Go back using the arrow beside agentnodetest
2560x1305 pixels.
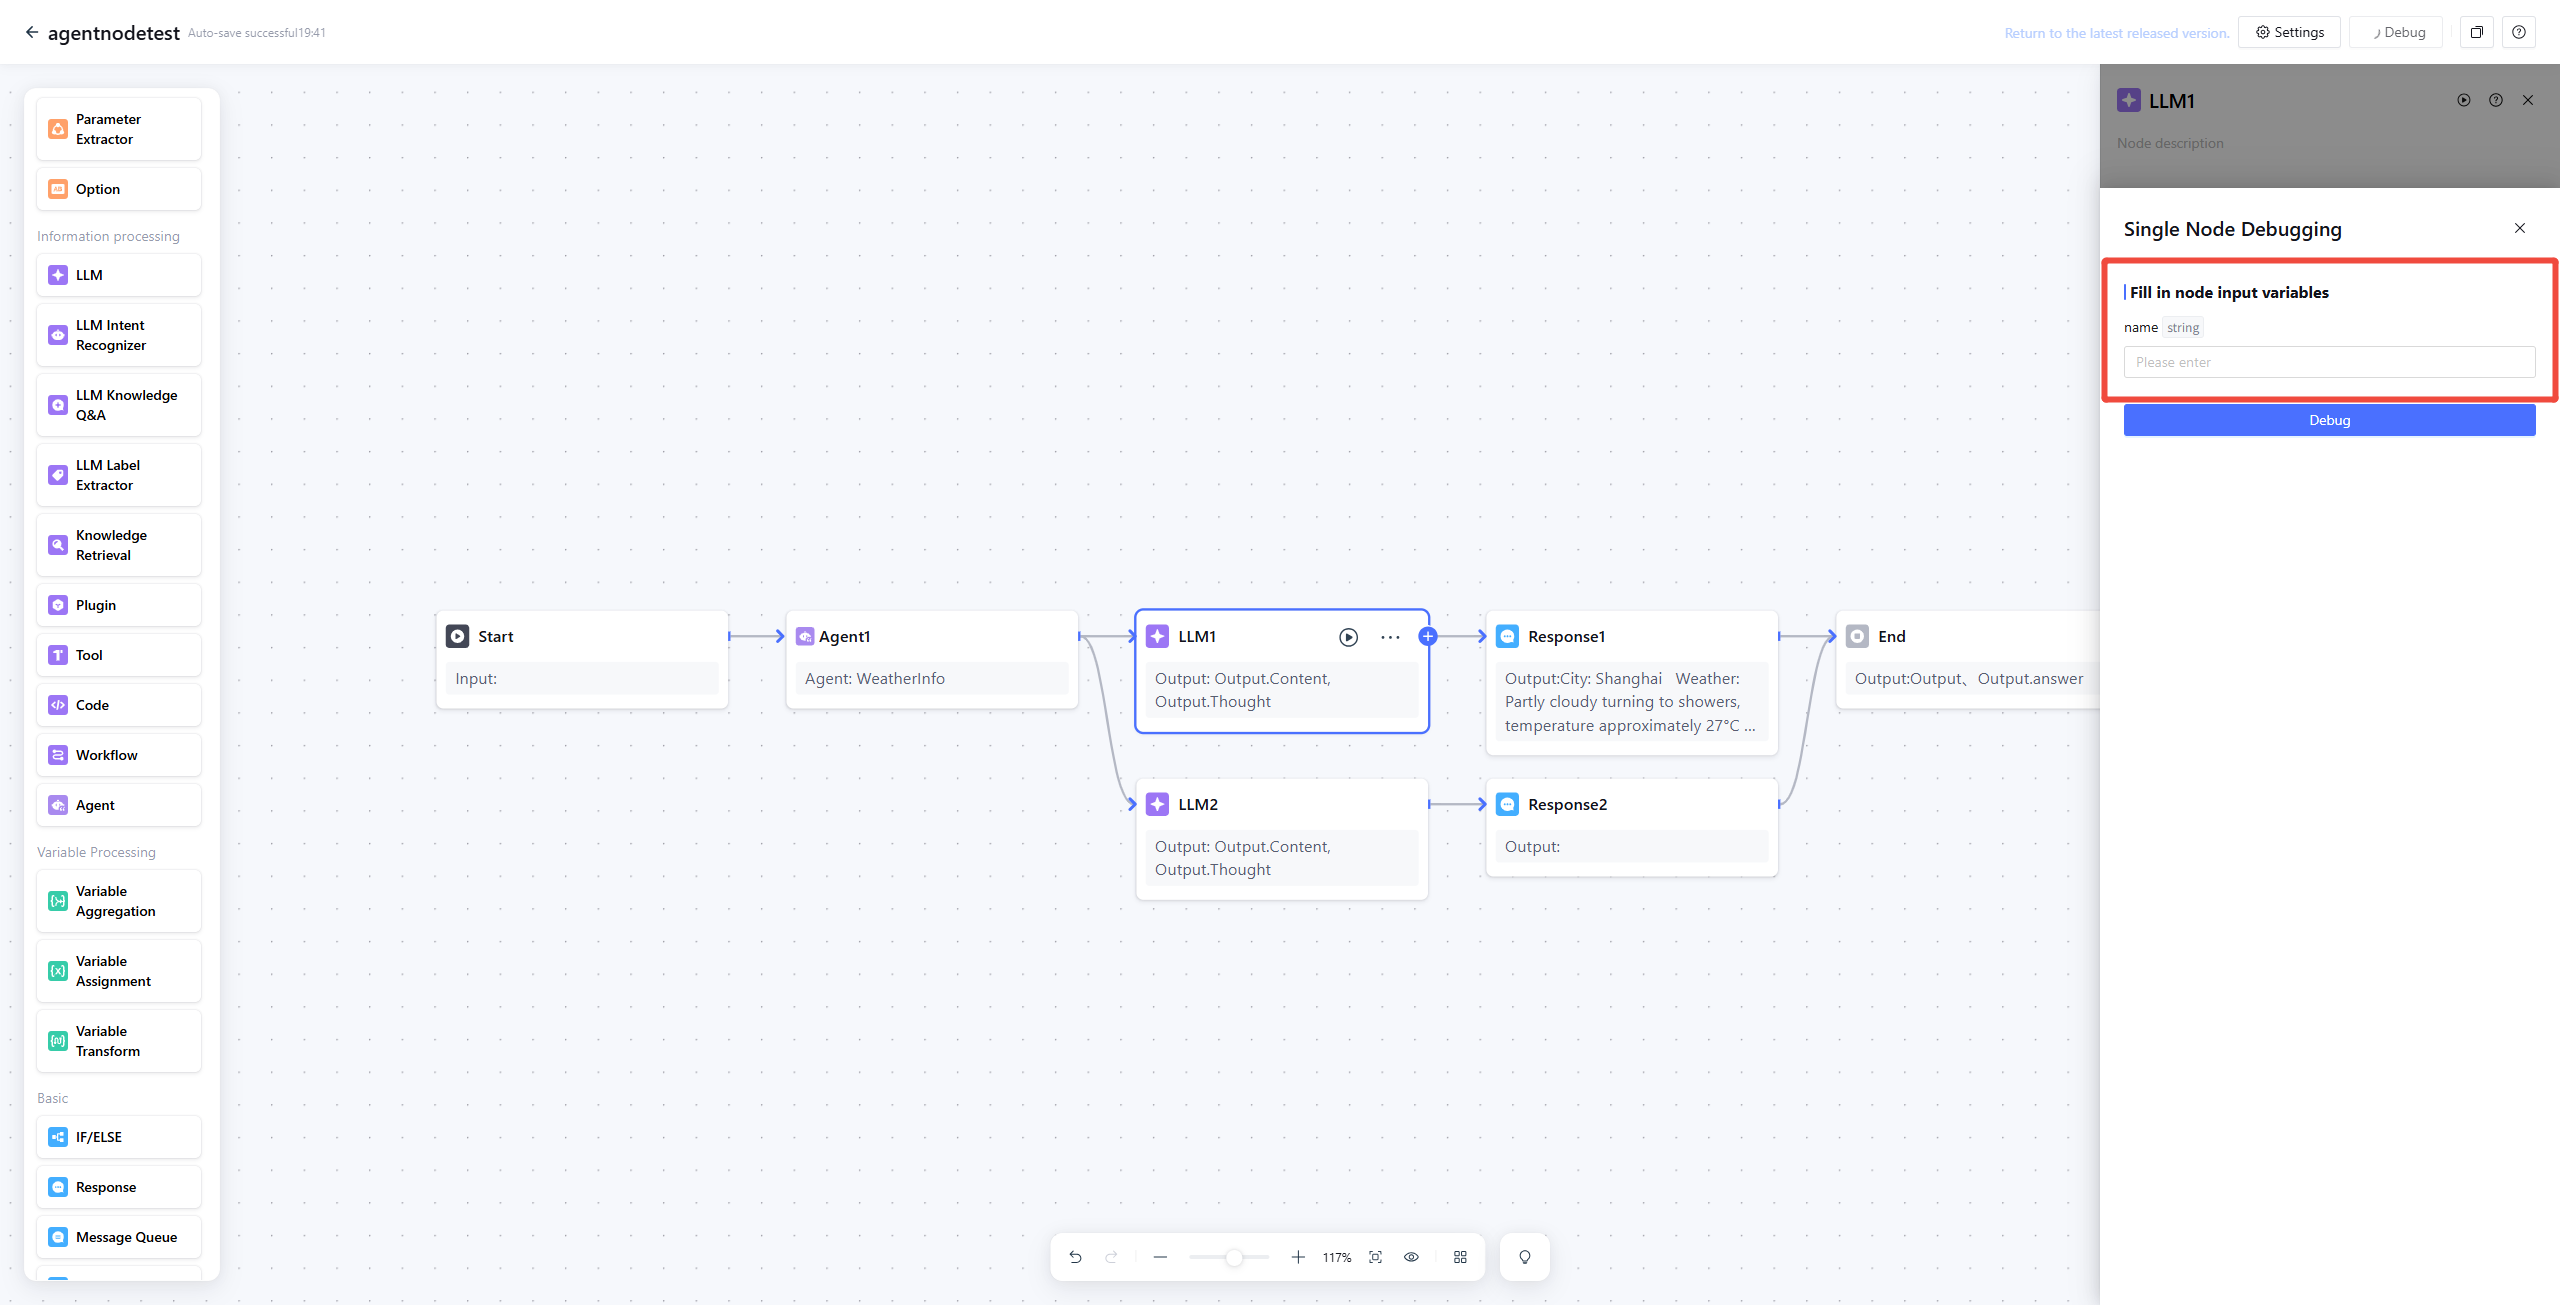(x=32, y=32)
